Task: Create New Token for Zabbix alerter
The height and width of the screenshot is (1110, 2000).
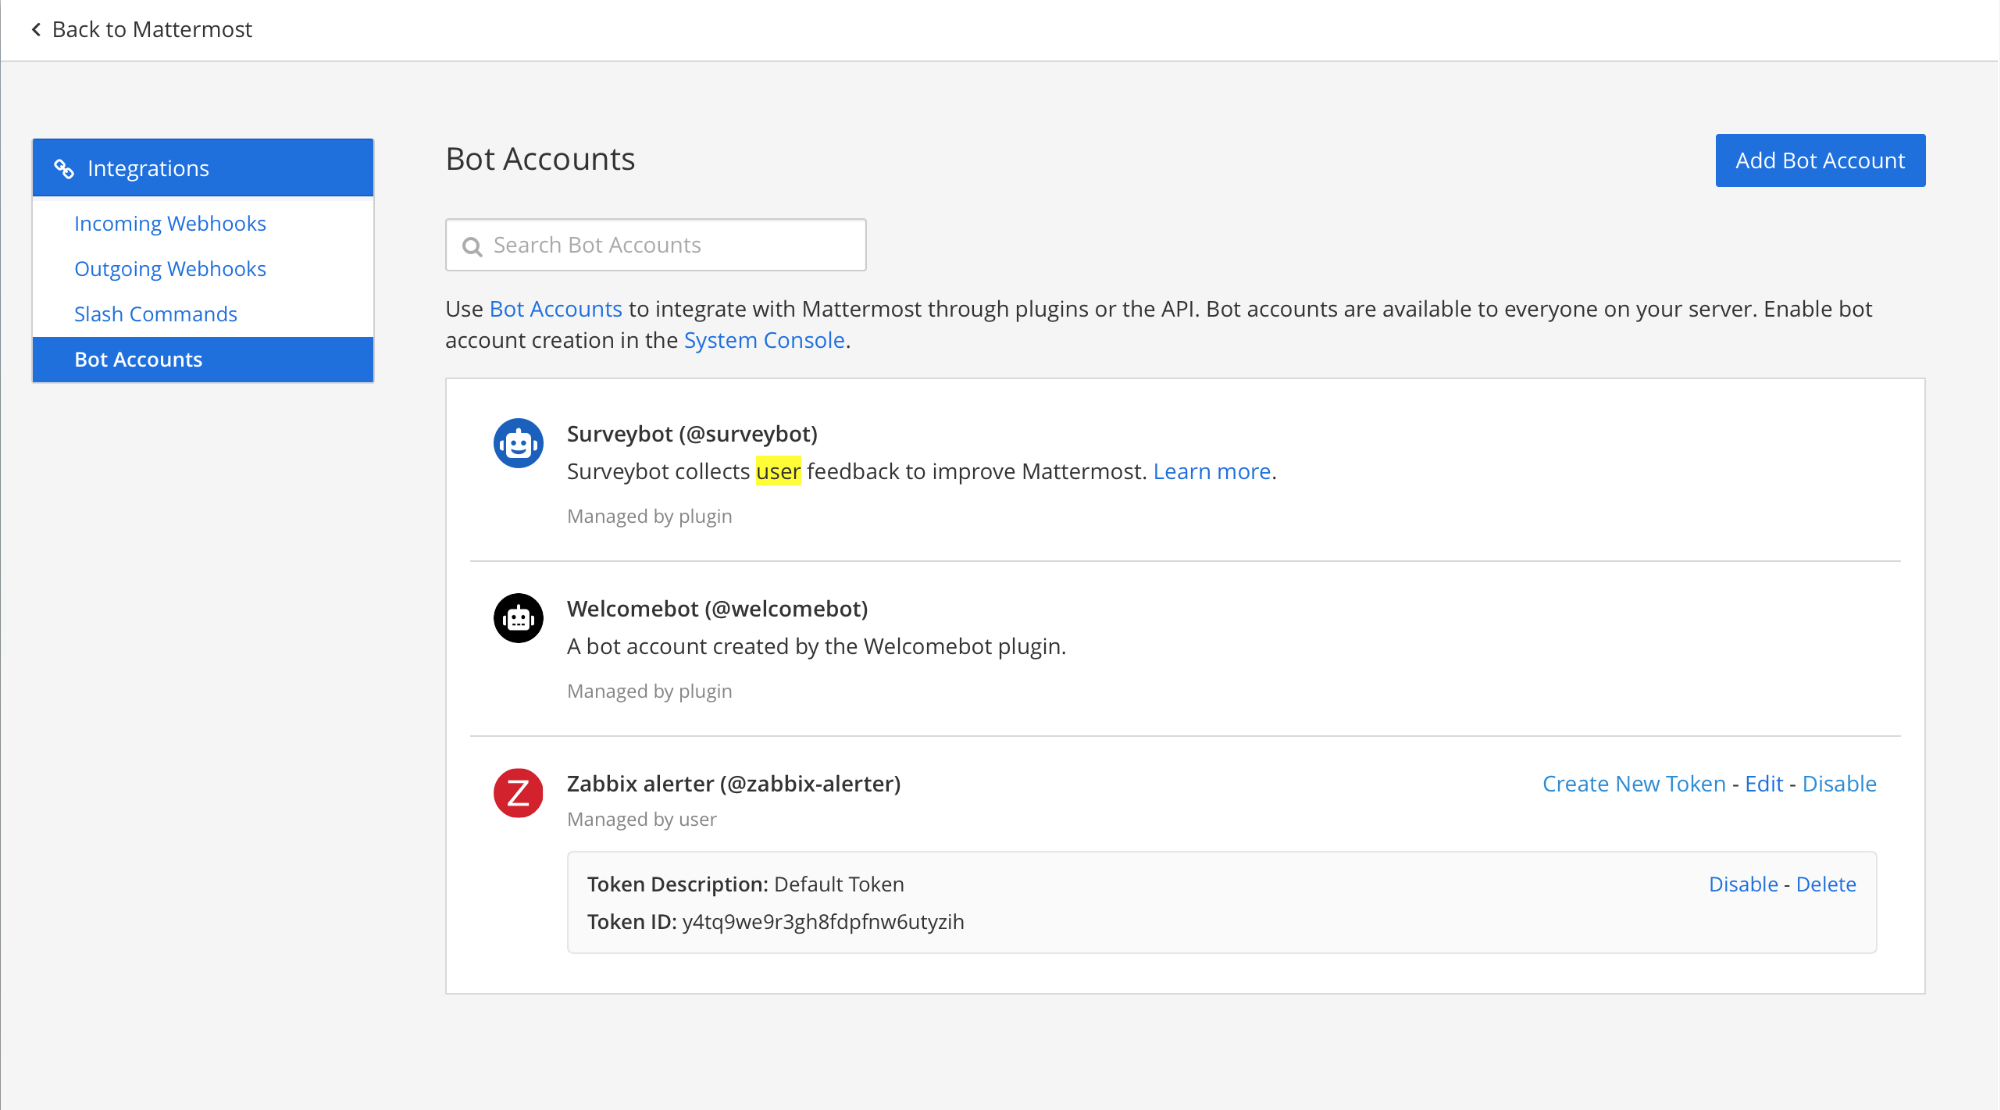Action: [x=1633, y=784]
